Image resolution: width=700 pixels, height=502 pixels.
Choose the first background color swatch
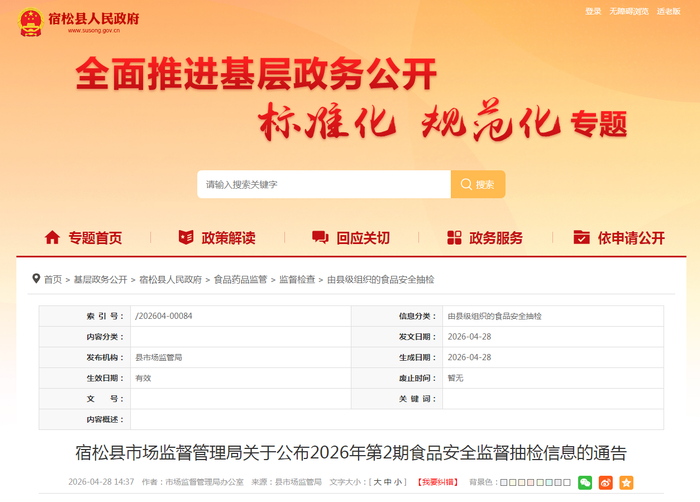pyautogui.click(x=504, y=482)
